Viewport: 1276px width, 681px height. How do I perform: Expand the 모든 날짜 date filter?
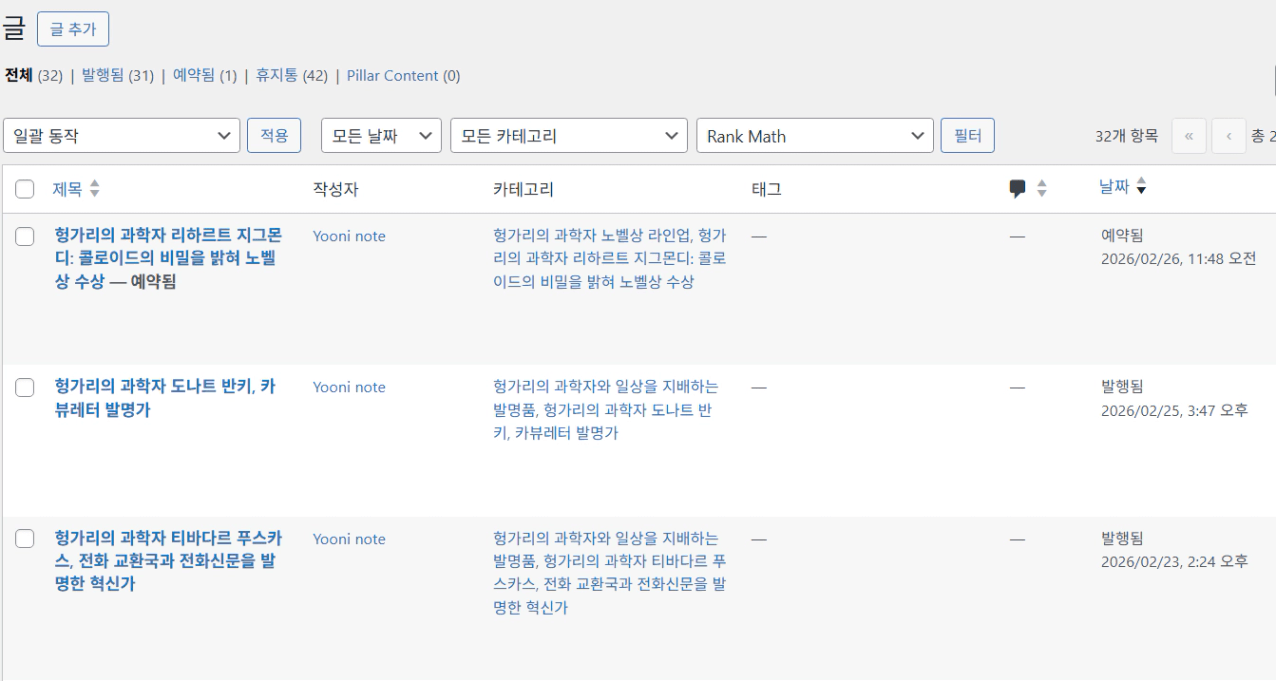[x=381, y=136]
